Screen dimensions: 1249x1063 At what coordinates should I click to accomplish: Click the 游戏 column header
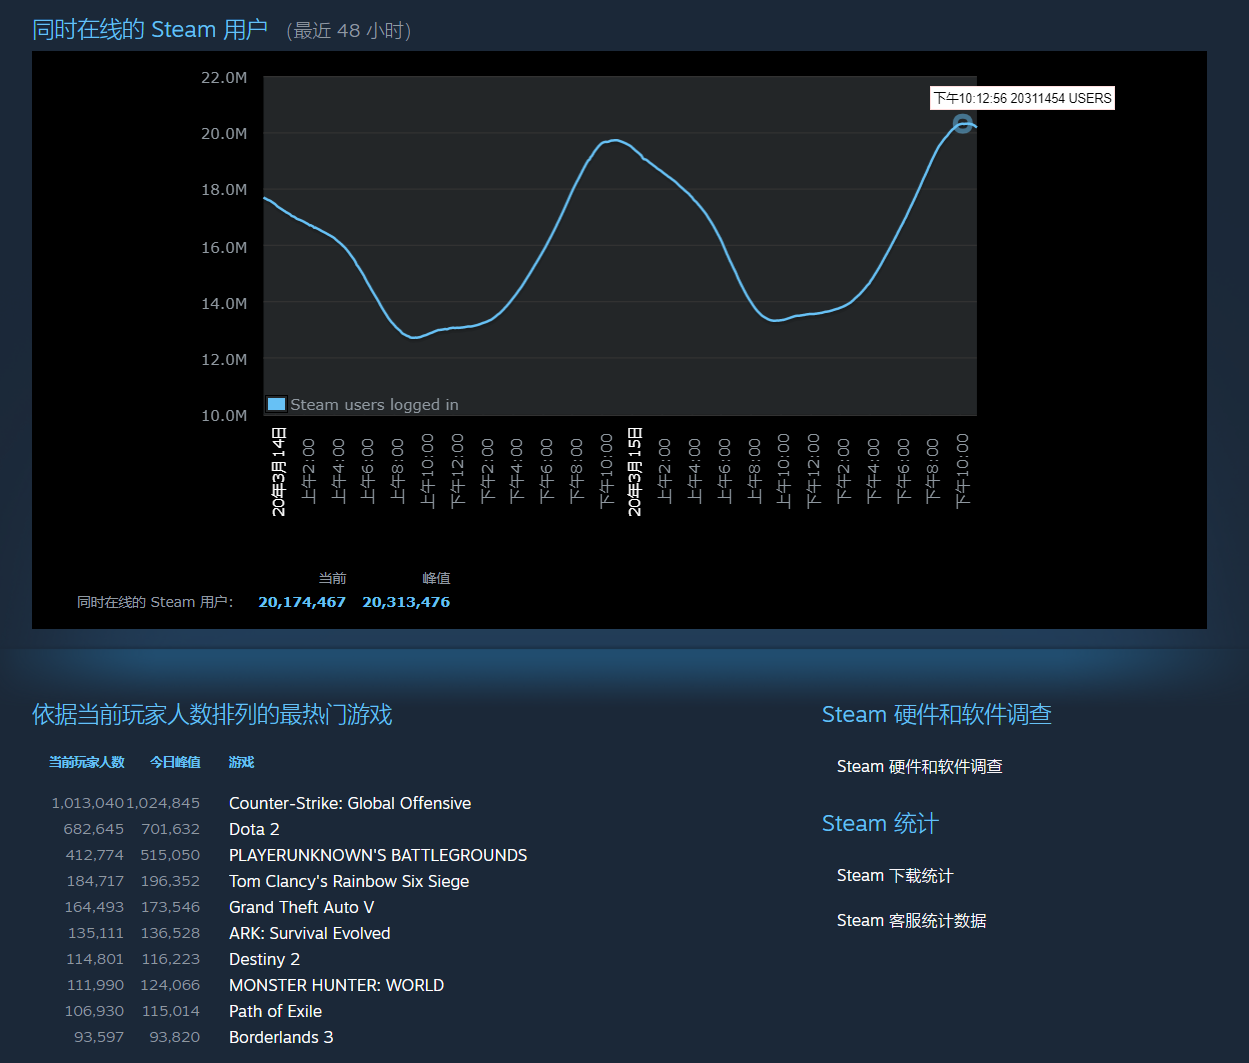pyautogui.click(x=241, y=762)
